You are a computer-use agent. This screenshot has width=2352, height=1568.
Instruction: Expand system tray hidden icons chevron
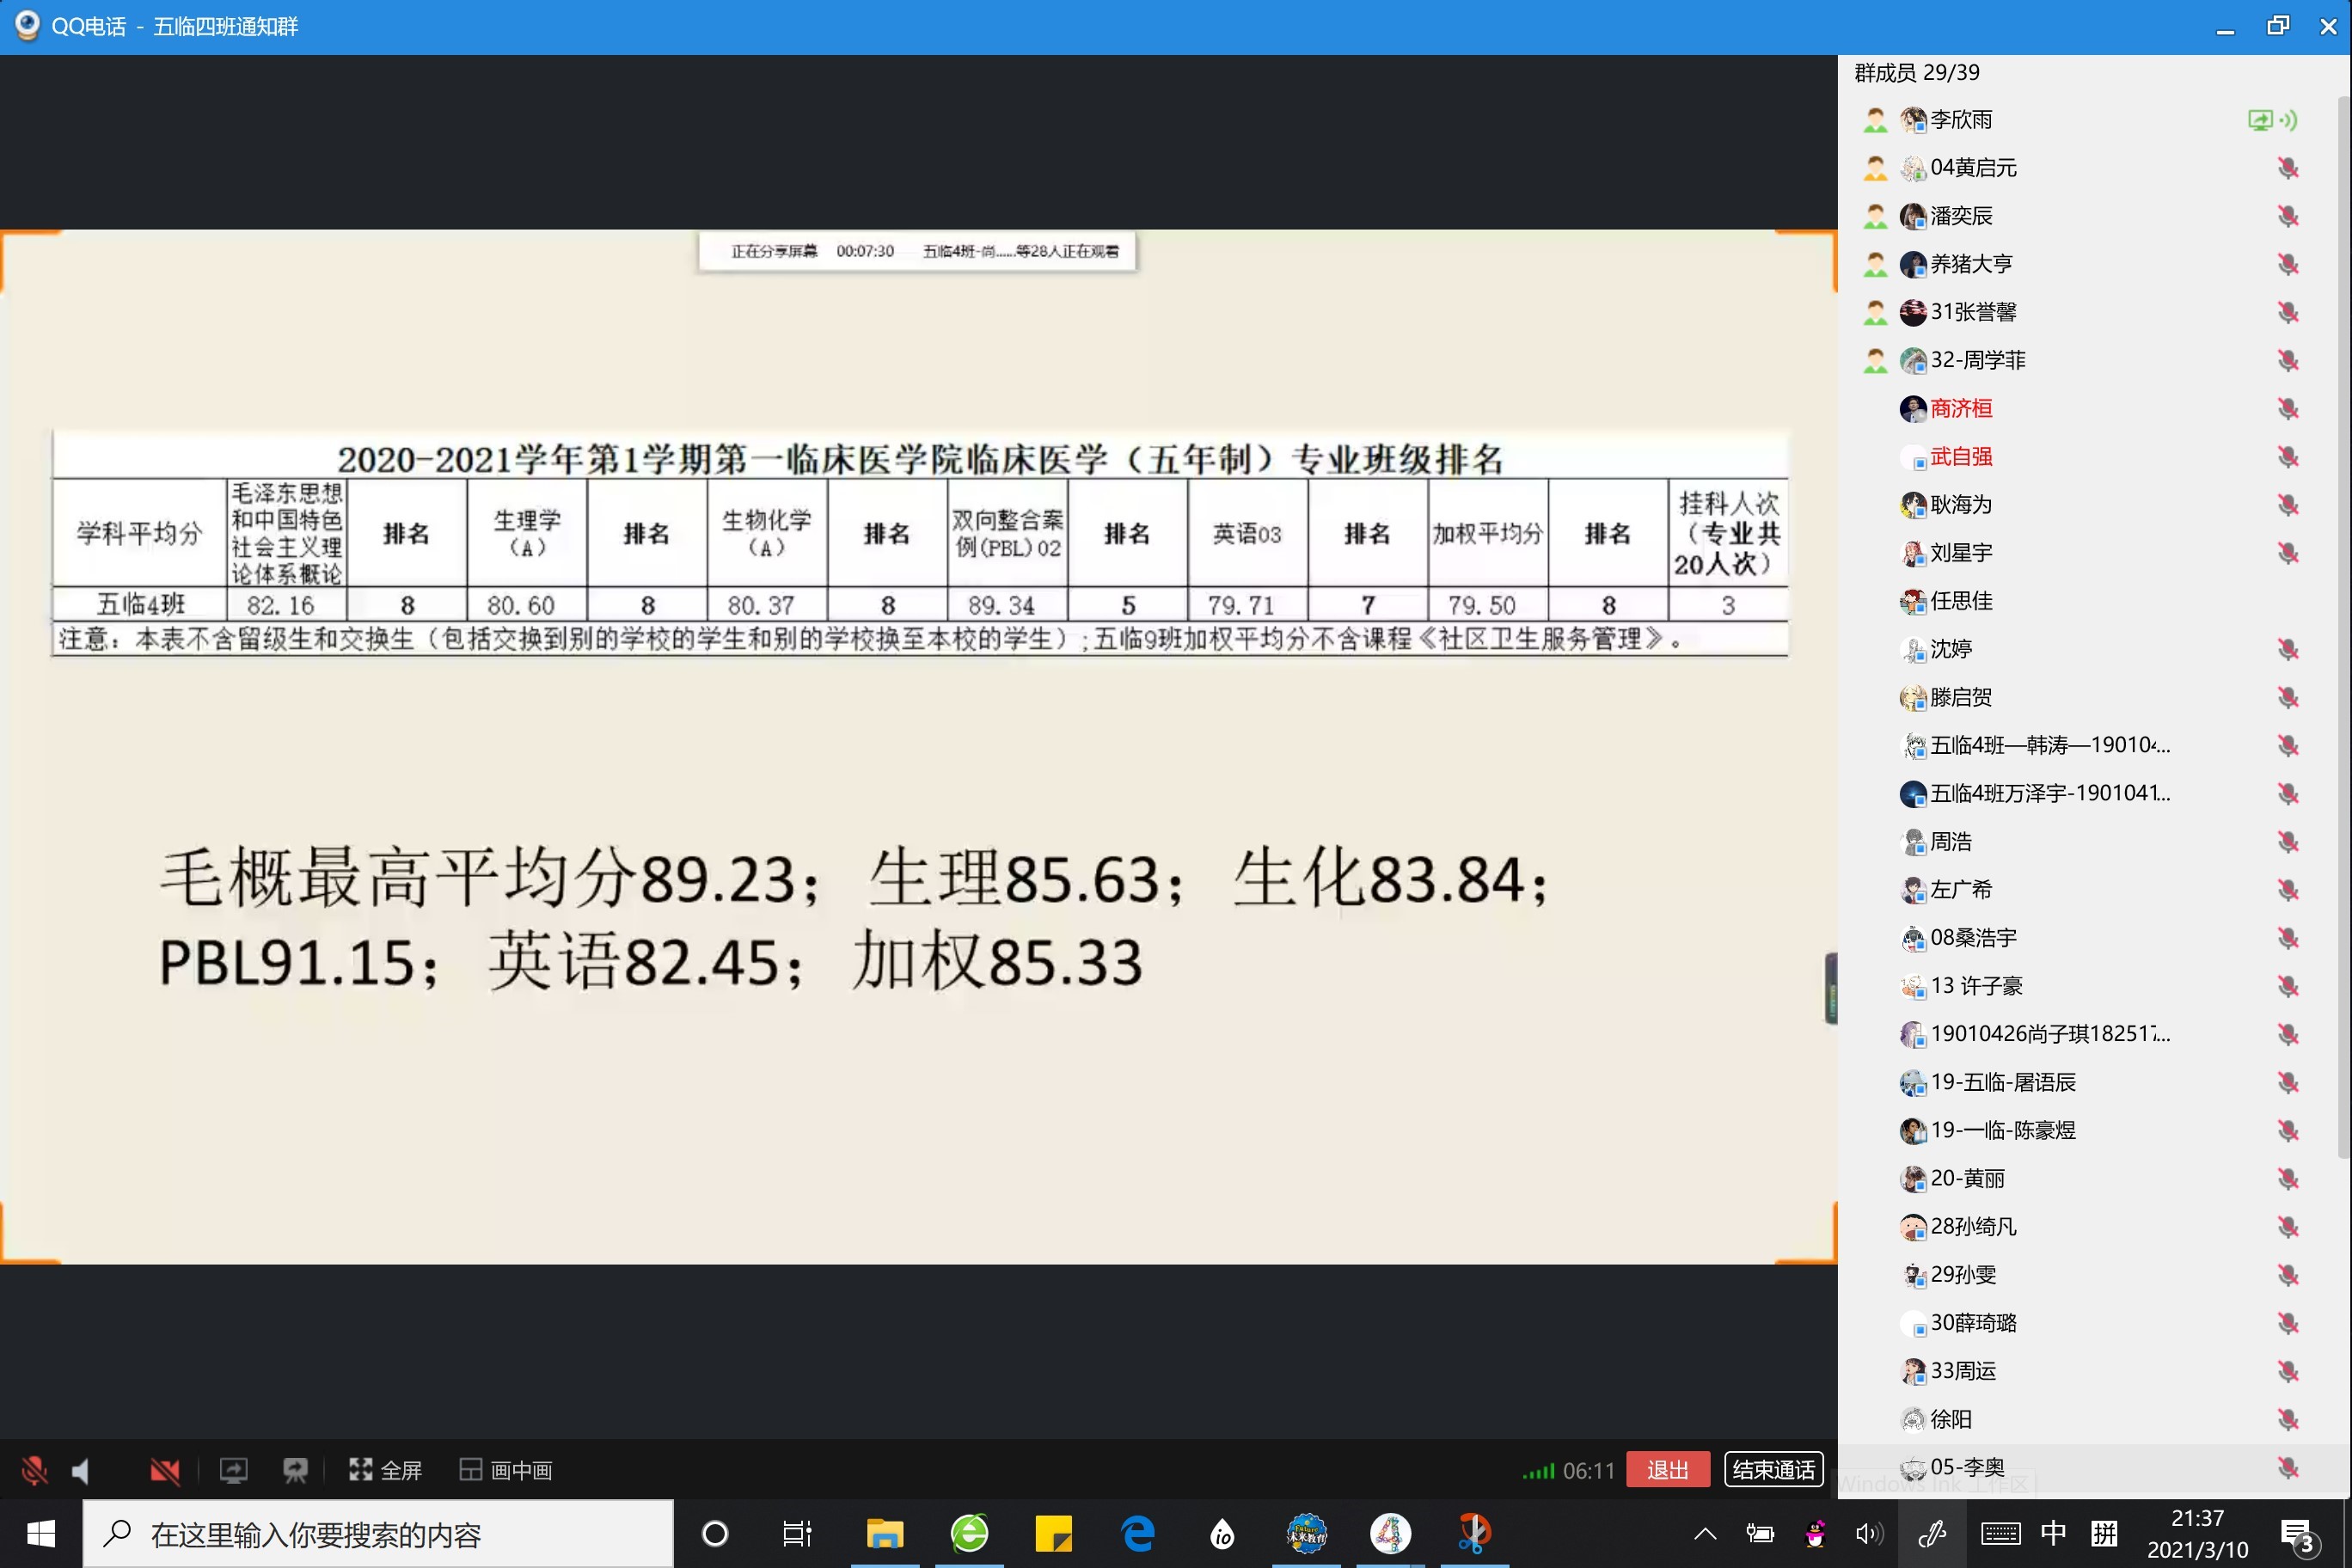[x=1705, y=1534]
